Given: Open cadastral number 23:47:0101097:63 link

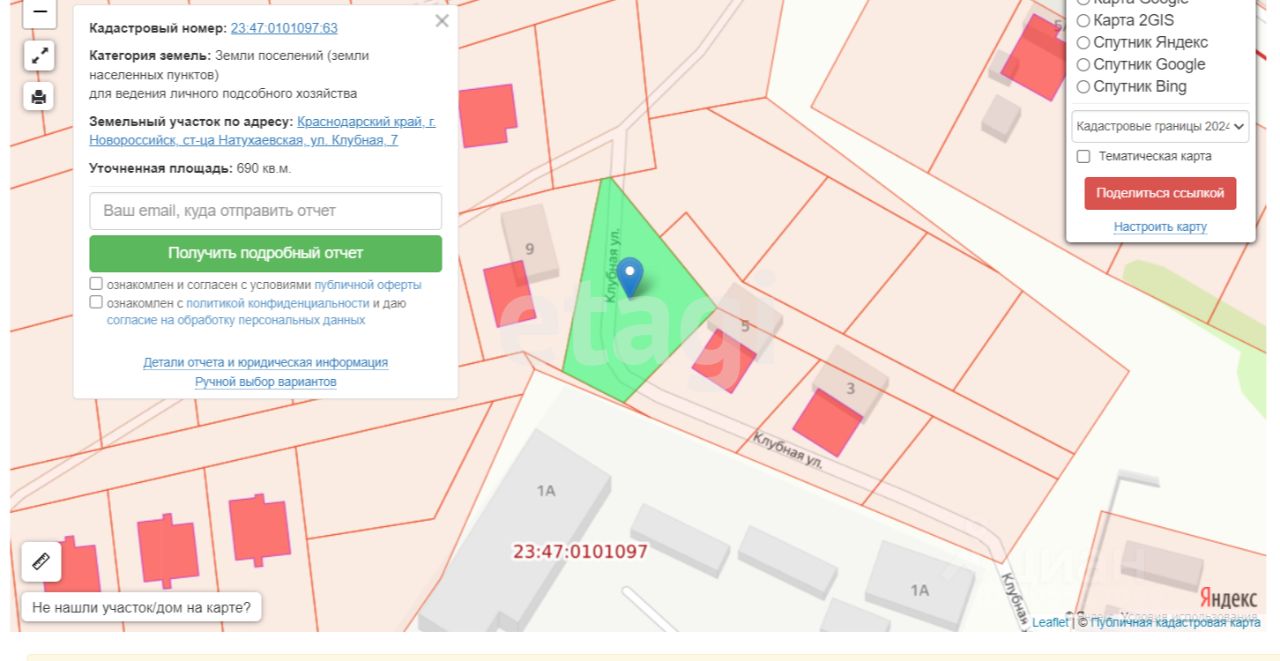Looking at the screenshot, I should point(284,28).
